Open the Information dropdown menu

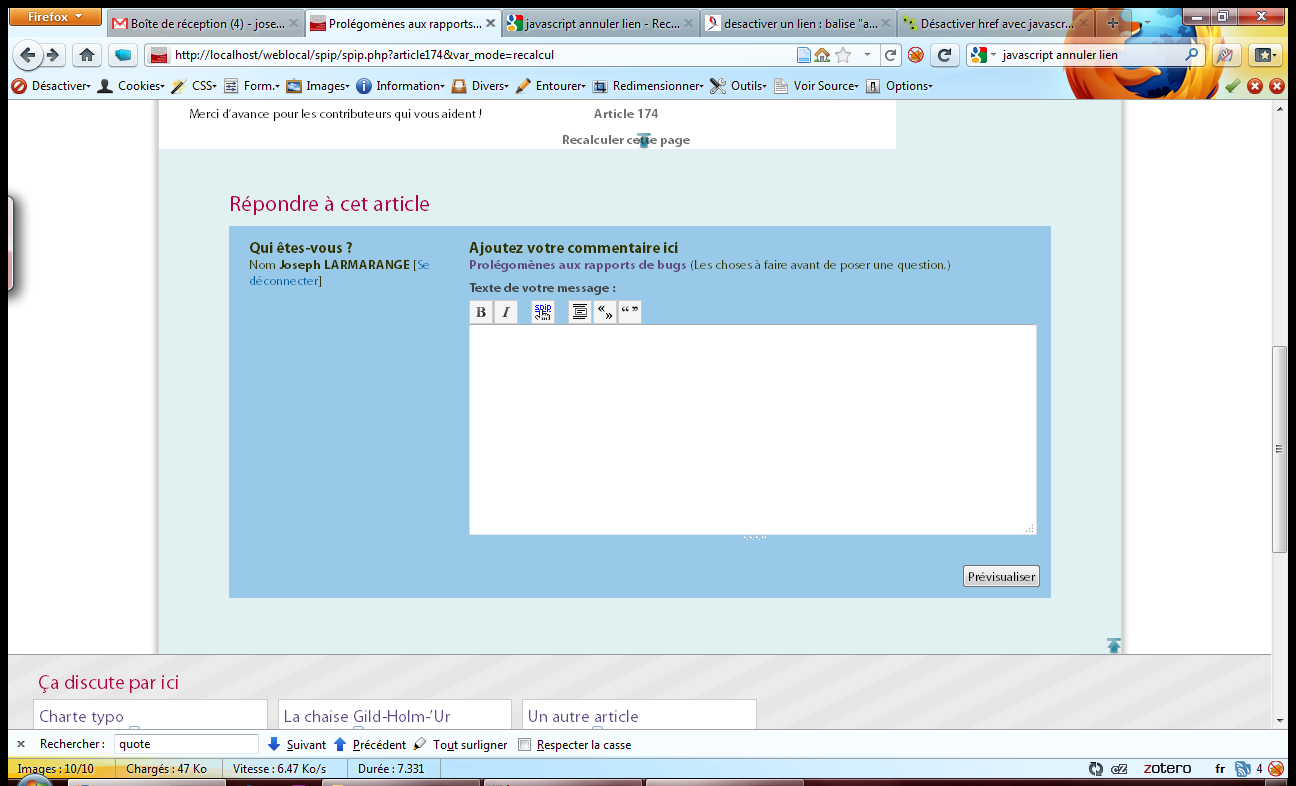(401, 86)
